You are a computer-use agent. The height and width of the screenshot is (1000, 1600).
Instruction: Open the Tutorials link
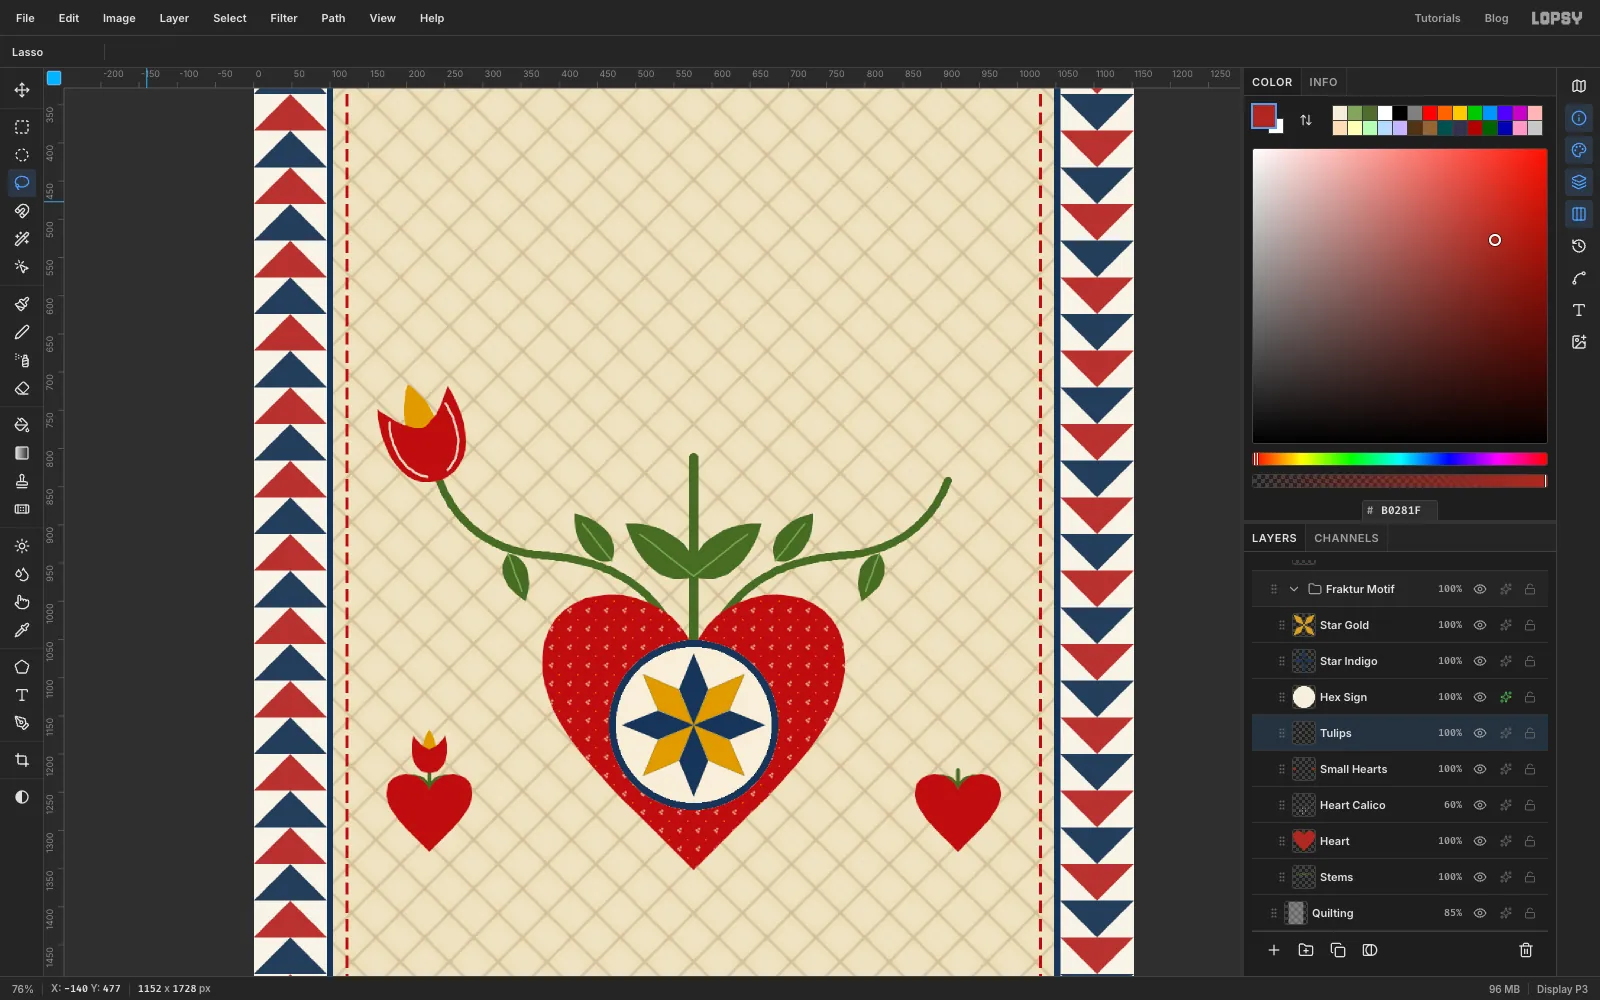(1437, 18)
